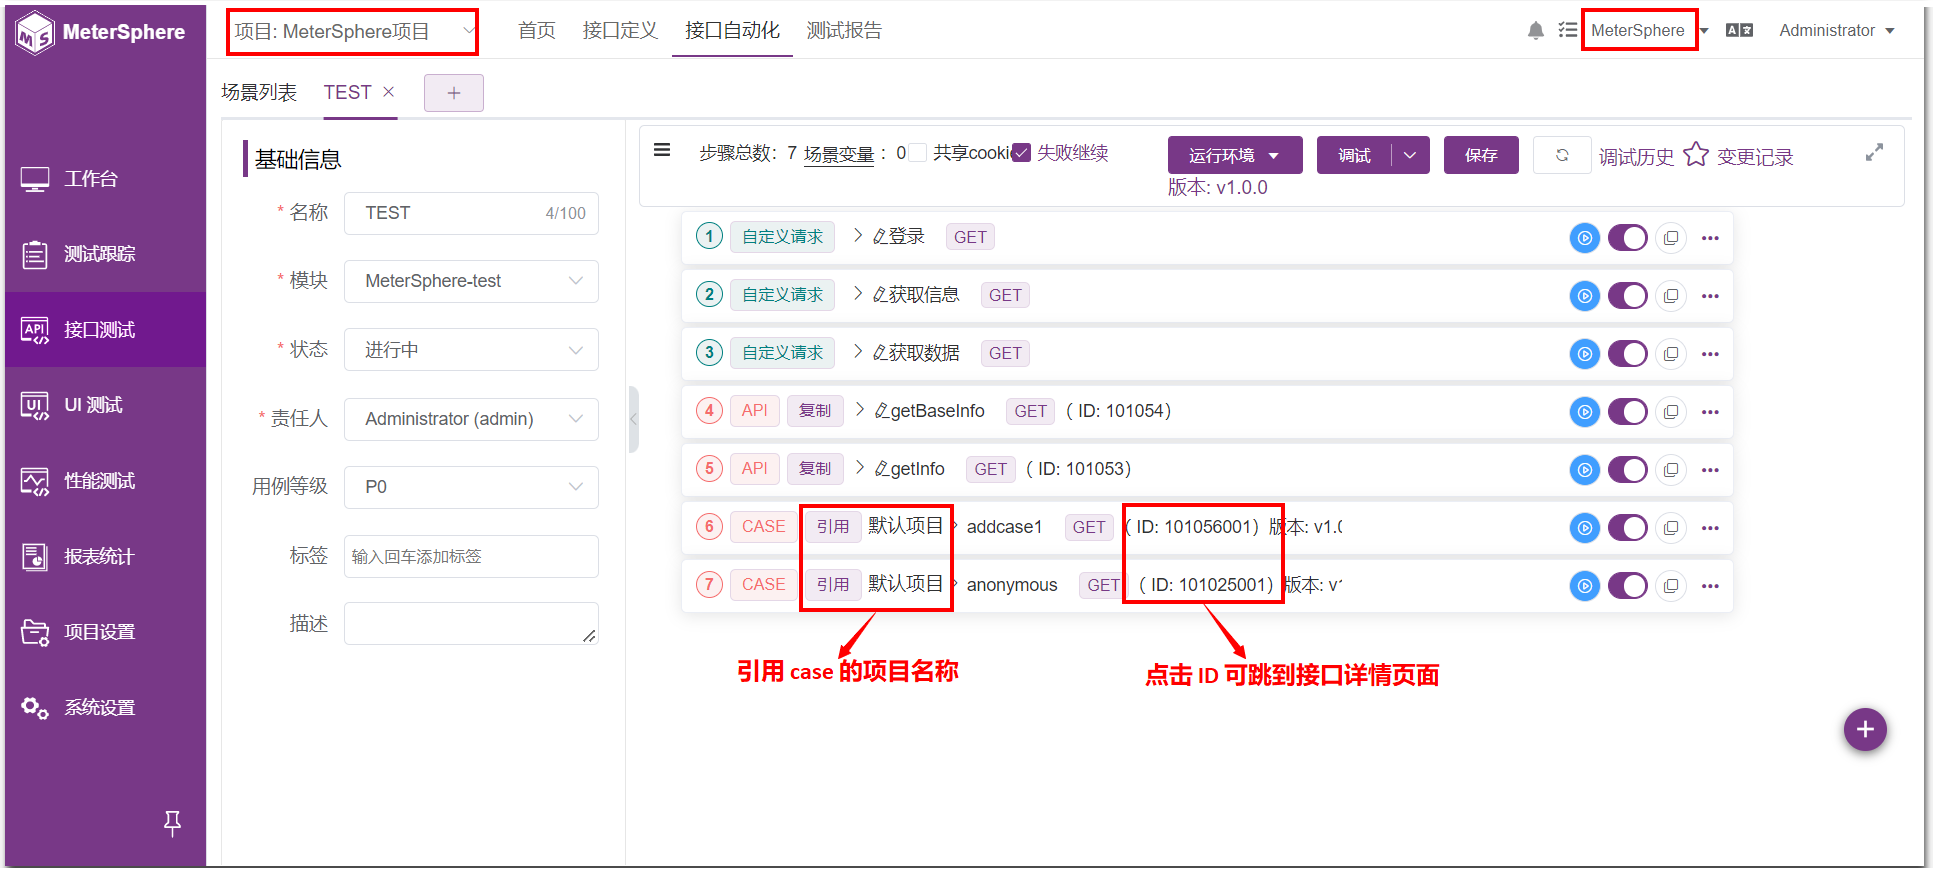Switch to the 场景列表 tab

[x=259, y=93]
